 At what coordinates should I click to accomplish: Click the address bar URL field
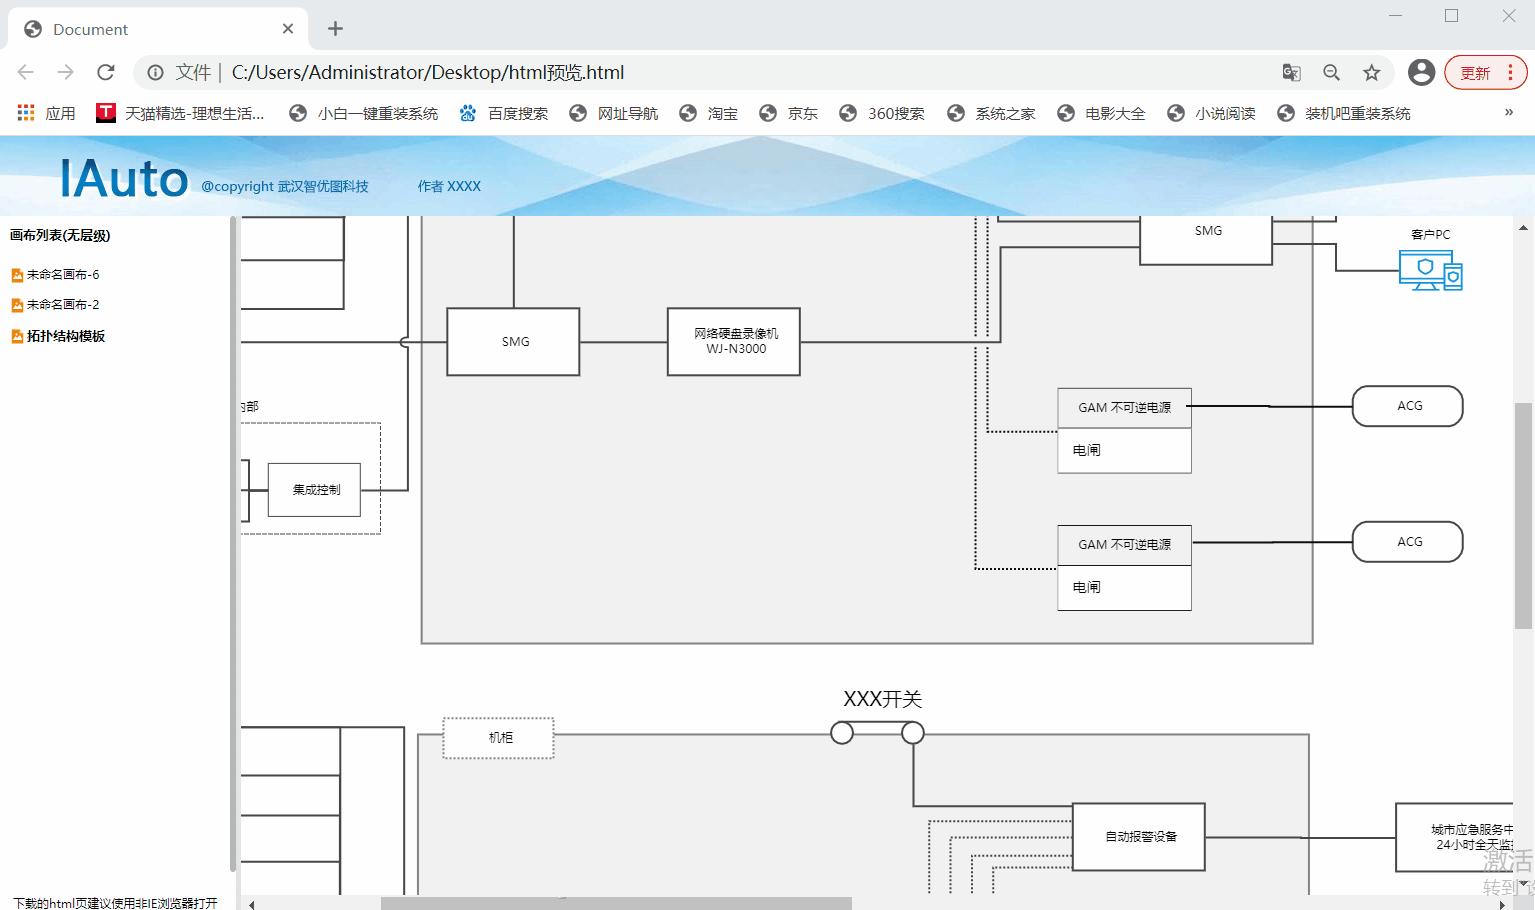[x=700, y=72]
